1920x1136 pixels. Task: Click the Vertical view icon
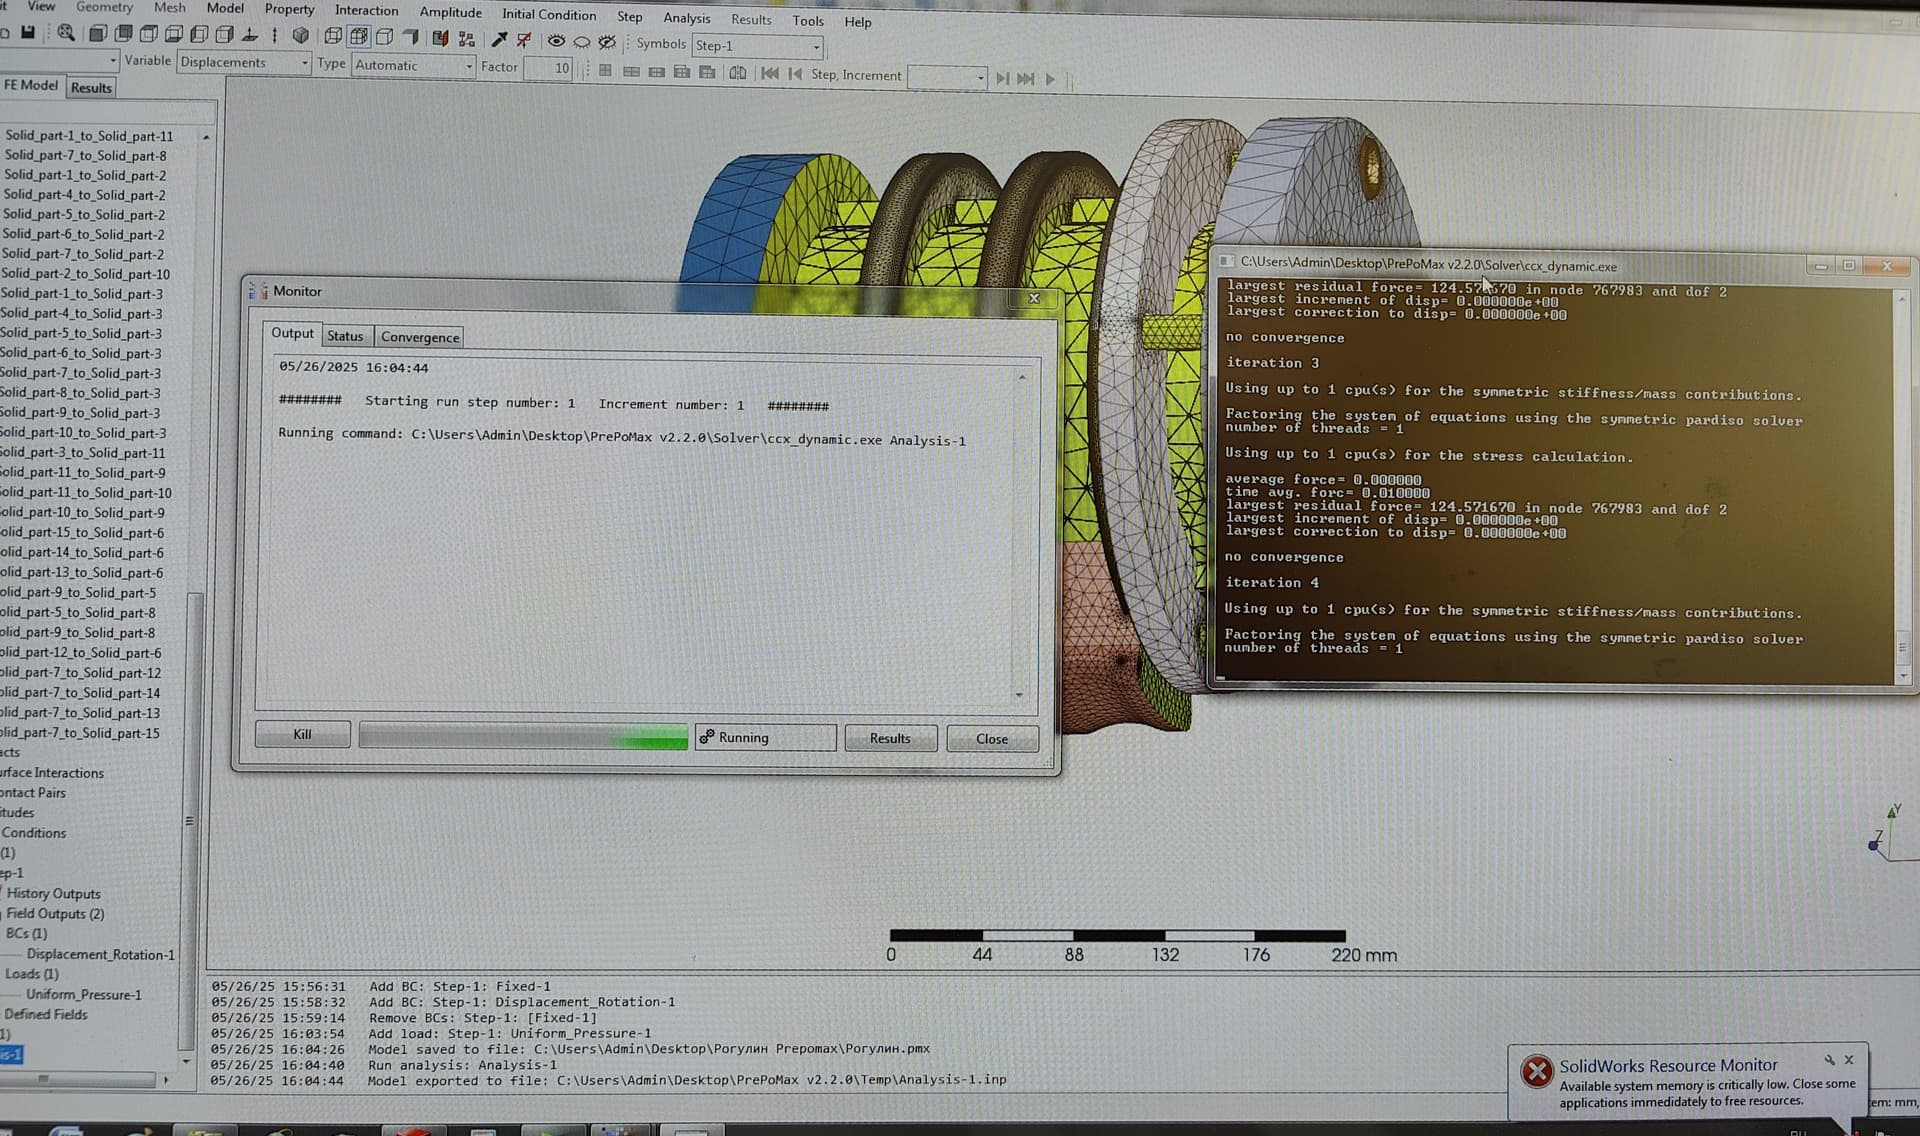274,35
